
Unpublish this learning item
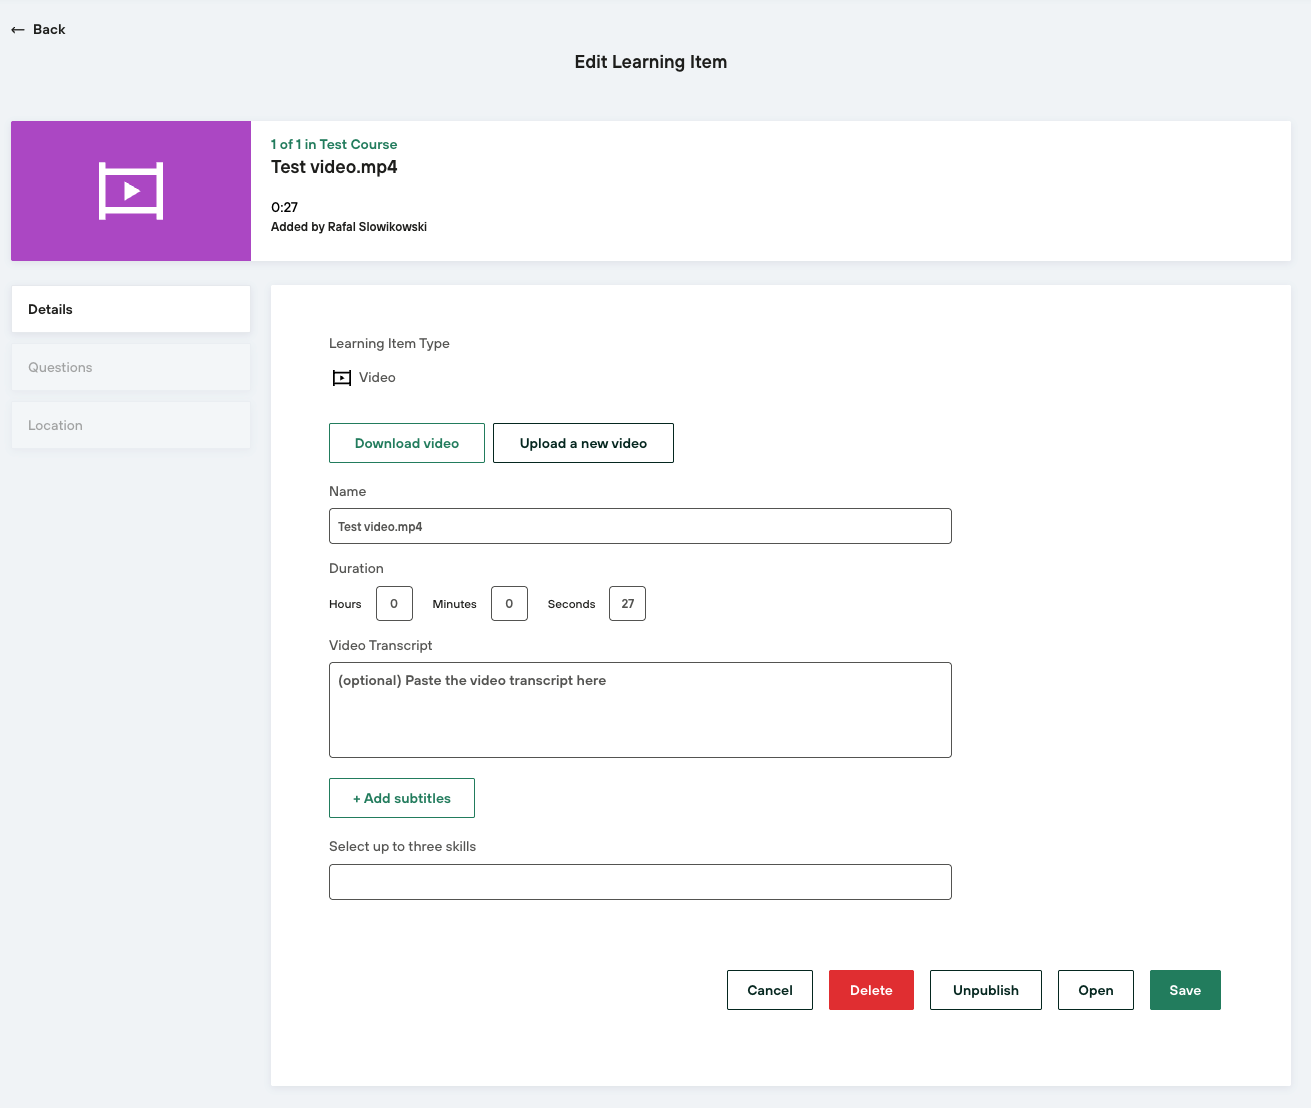985,990
